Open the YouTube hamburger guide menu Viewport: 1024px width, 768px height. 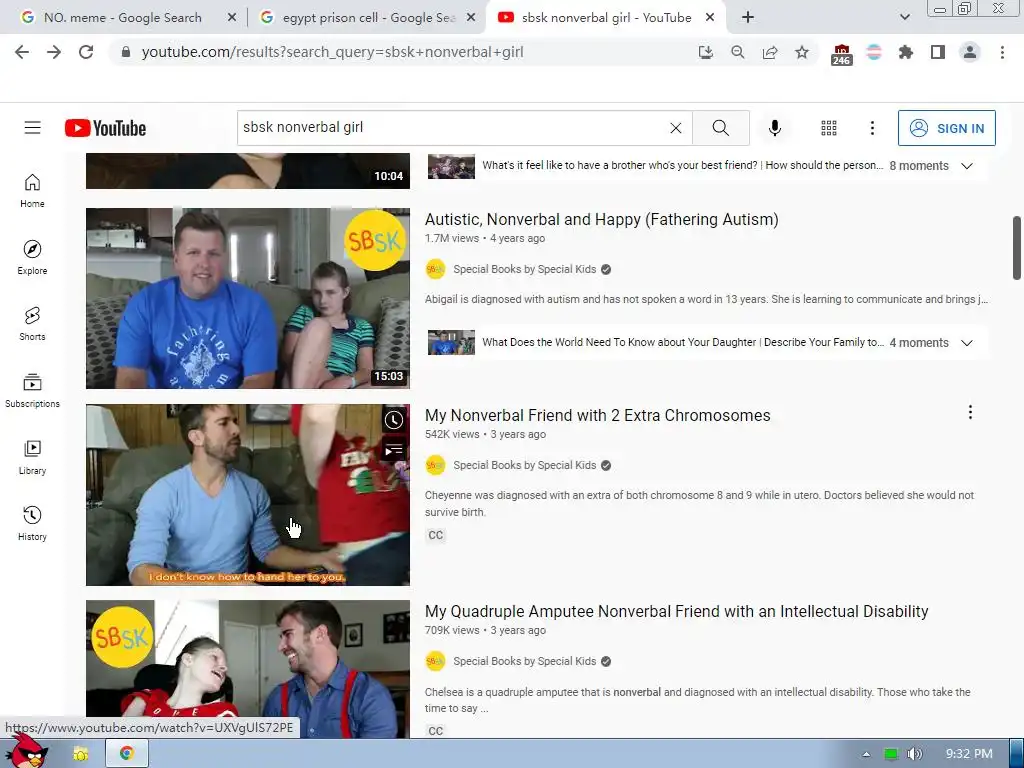33,128
